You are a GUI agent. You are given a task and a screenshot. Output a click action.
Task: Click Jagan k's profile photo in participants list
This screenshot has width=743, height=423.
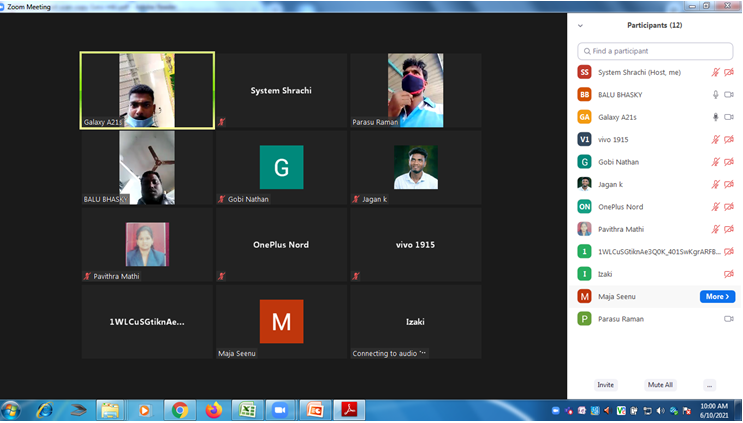(x=584, y=184)
